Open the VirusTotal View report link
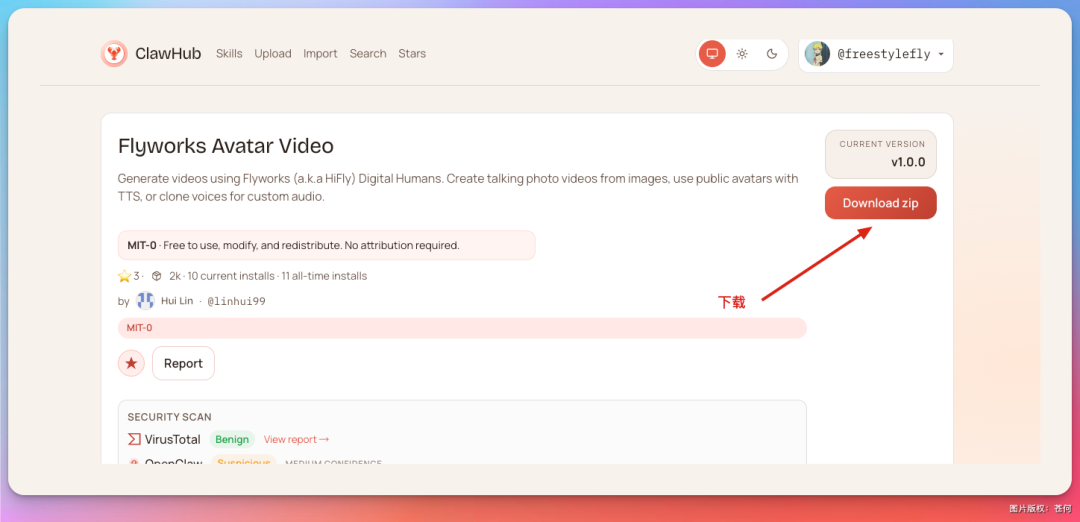This screenshot has width=1080, height=522. (x=296, y=439)
